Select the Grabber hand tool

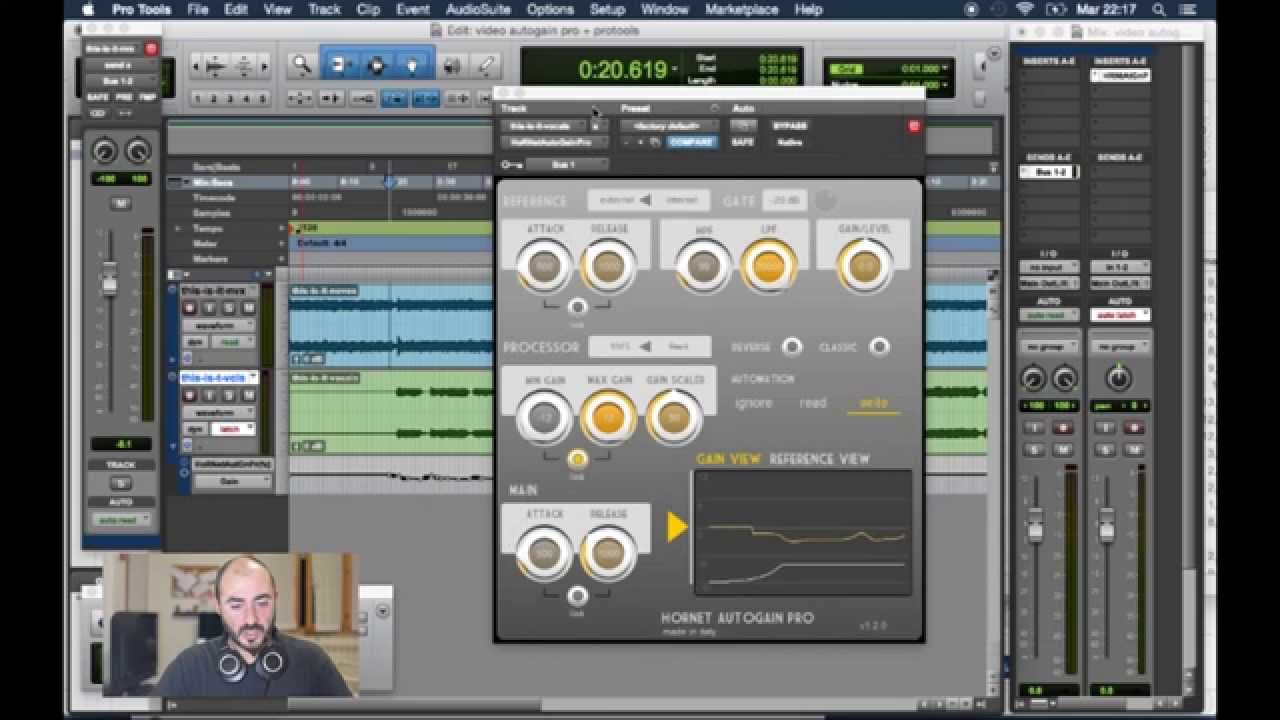click(412, 66)
